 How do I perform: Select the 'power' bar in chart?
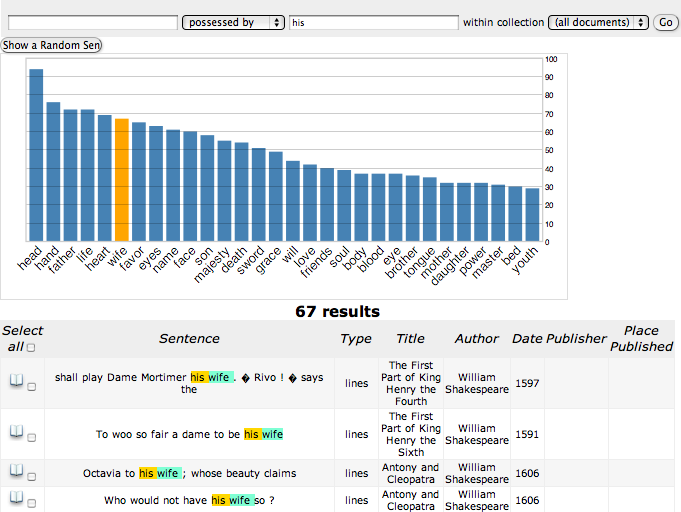(481, 212)
